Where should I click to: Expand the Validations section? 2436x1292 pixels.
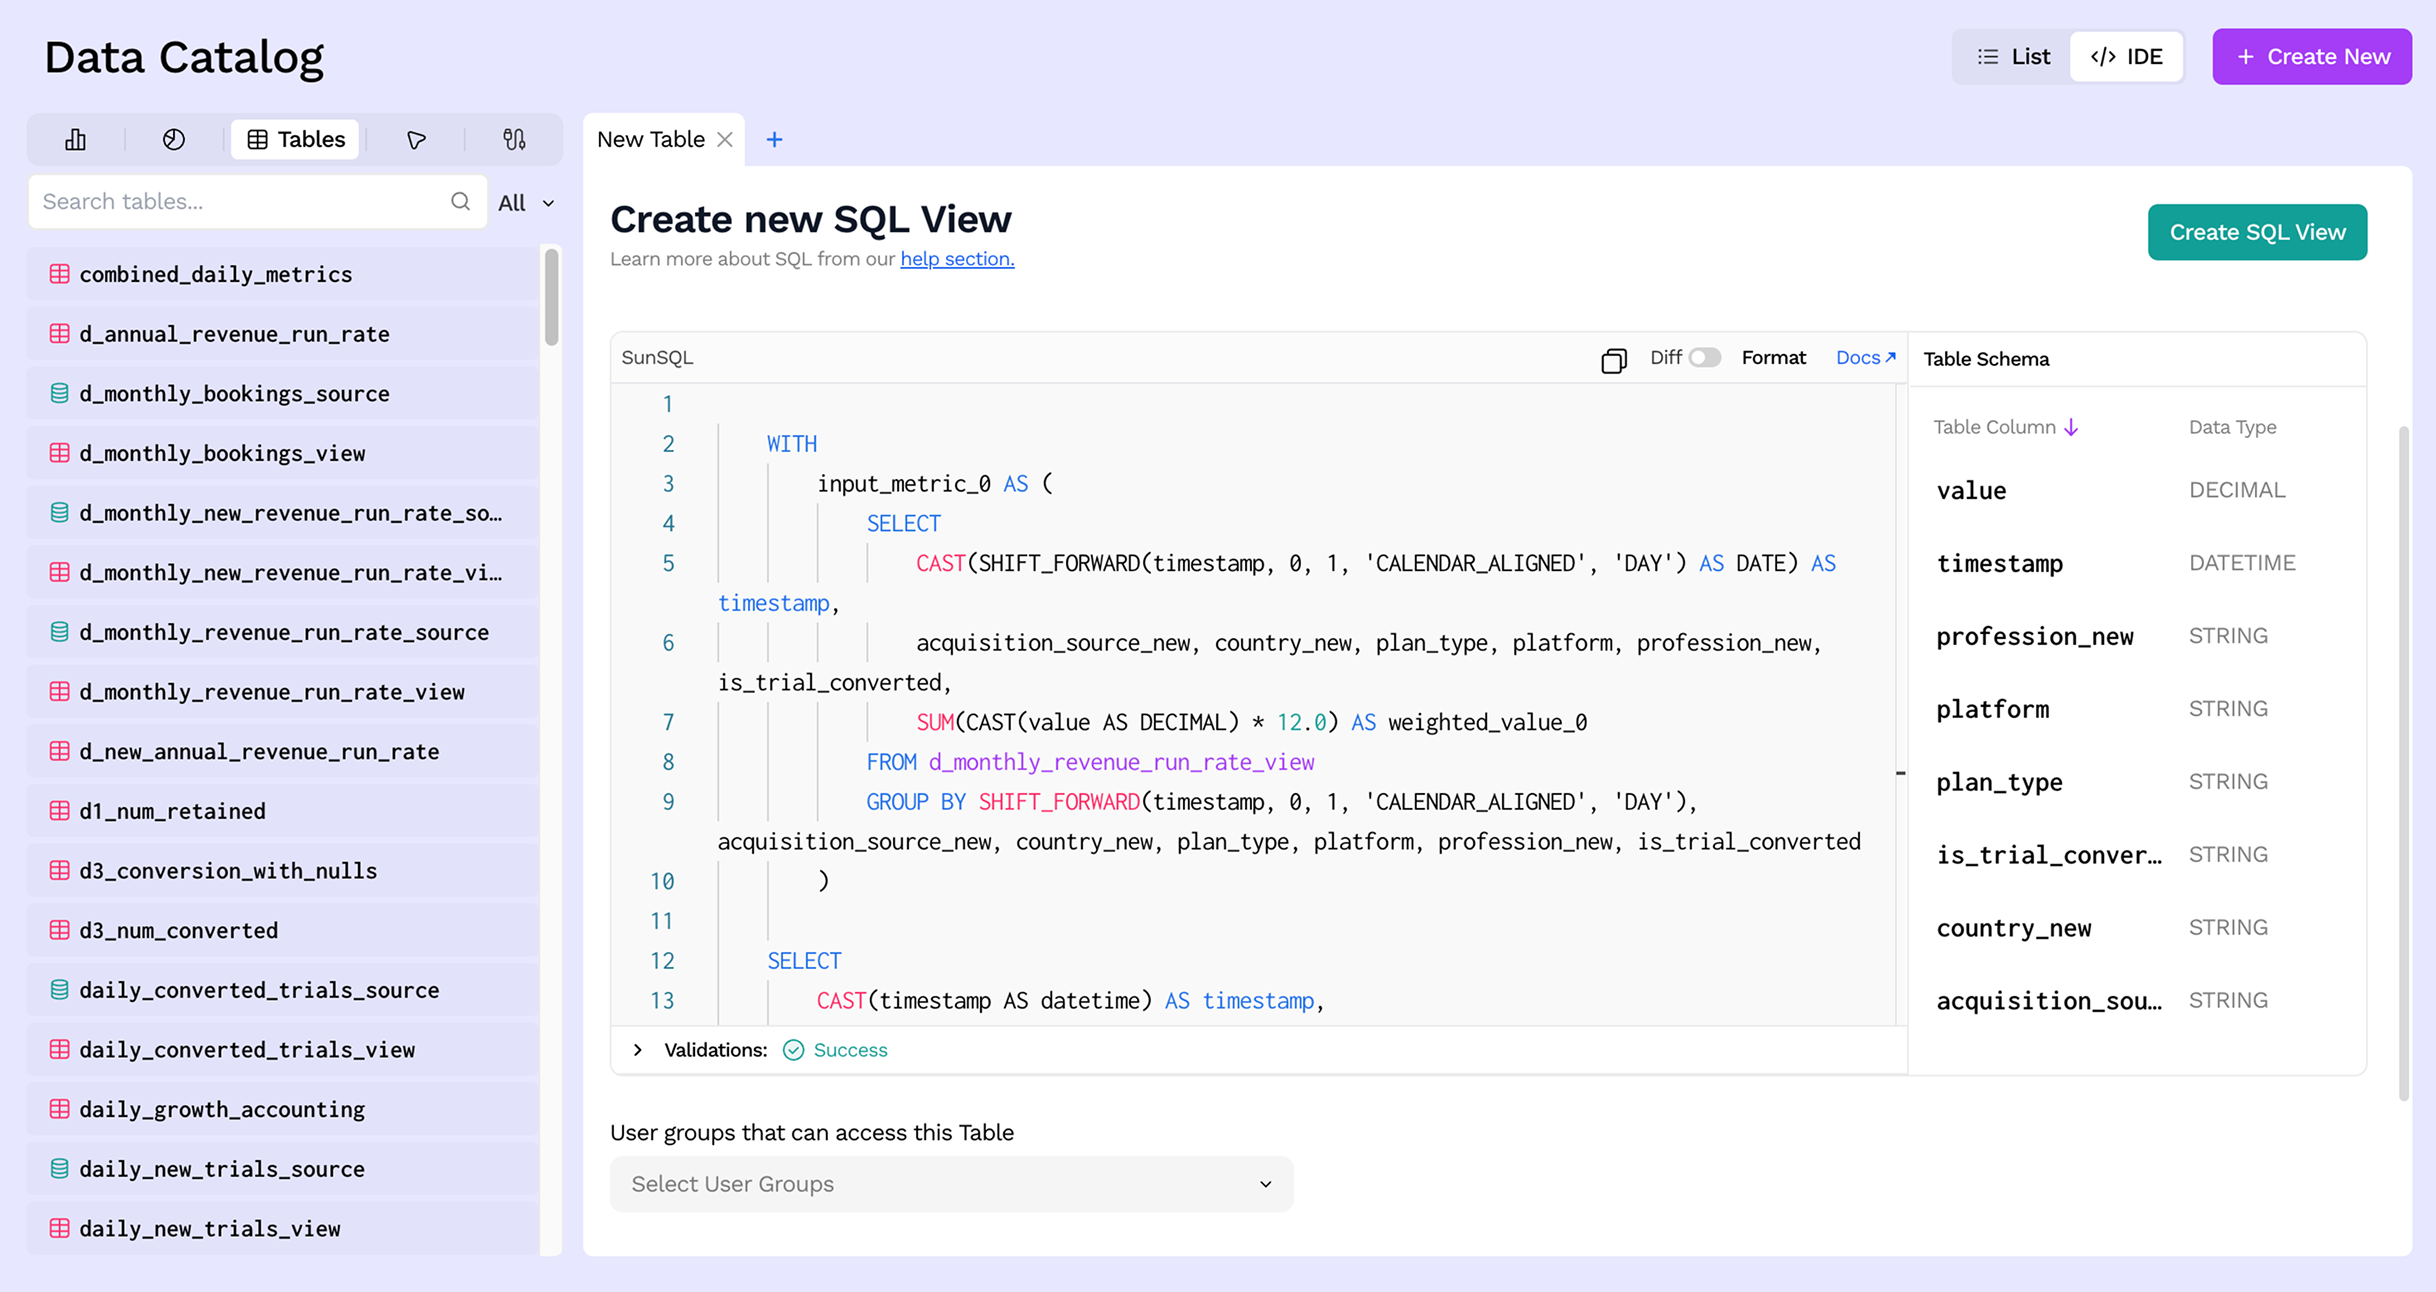pos(637,1050)
